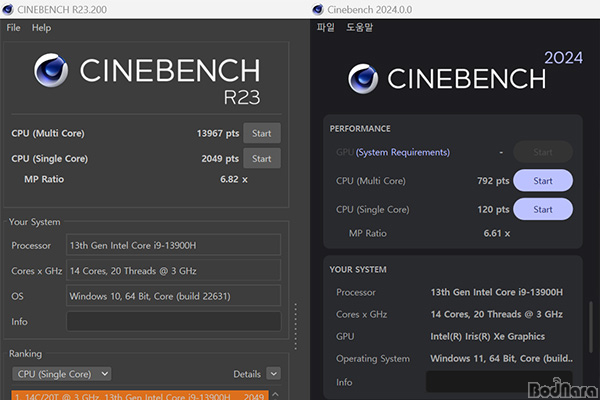
Task: Open the CPU (Single Core) ranking dropdown
Action: [62, 374]
